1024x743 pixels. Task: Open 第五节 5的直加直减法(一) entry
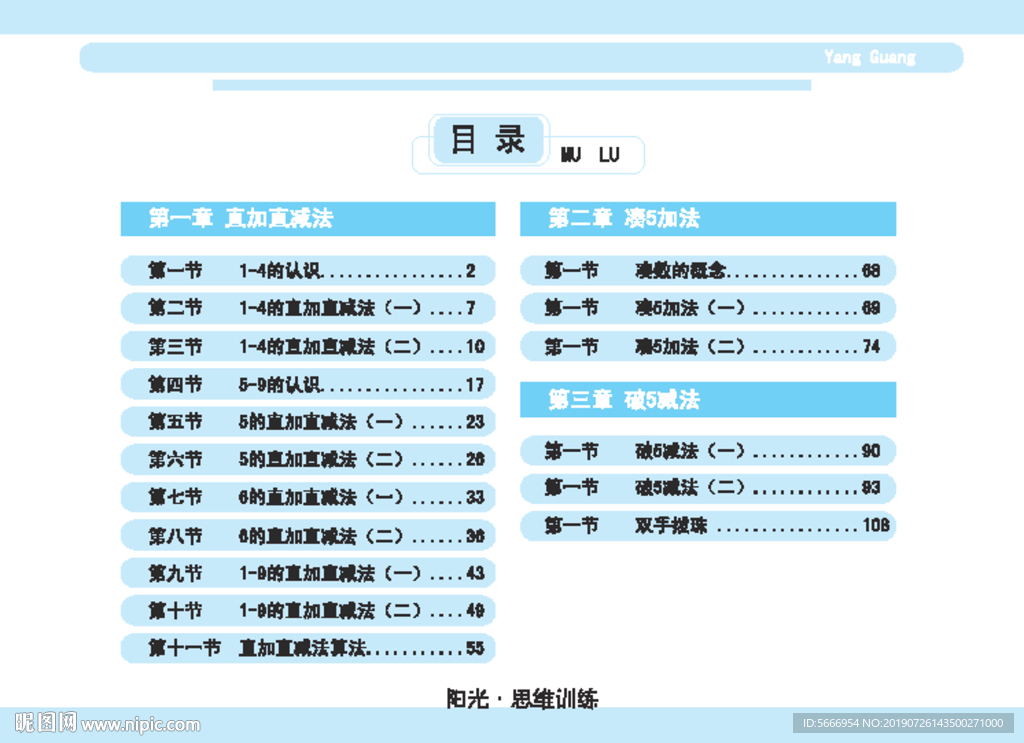click(x=308, y=422)
